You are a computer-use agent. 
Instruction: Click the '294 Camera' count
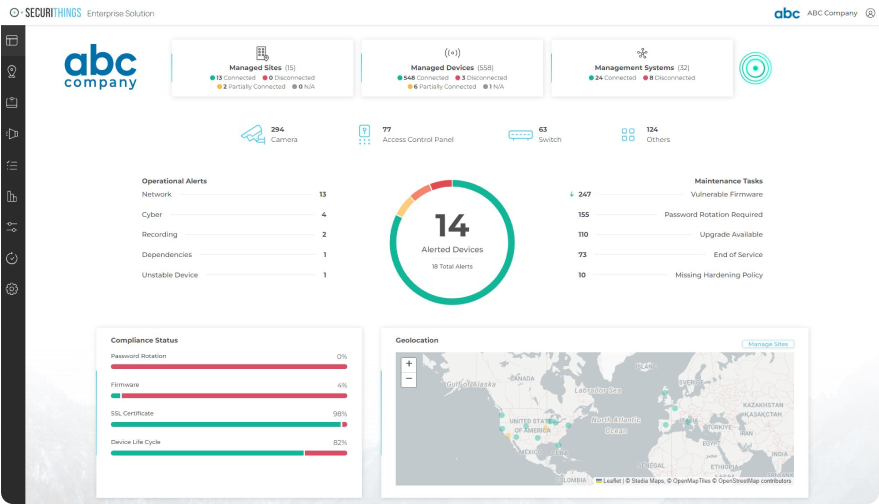click(x=284, y=135)
